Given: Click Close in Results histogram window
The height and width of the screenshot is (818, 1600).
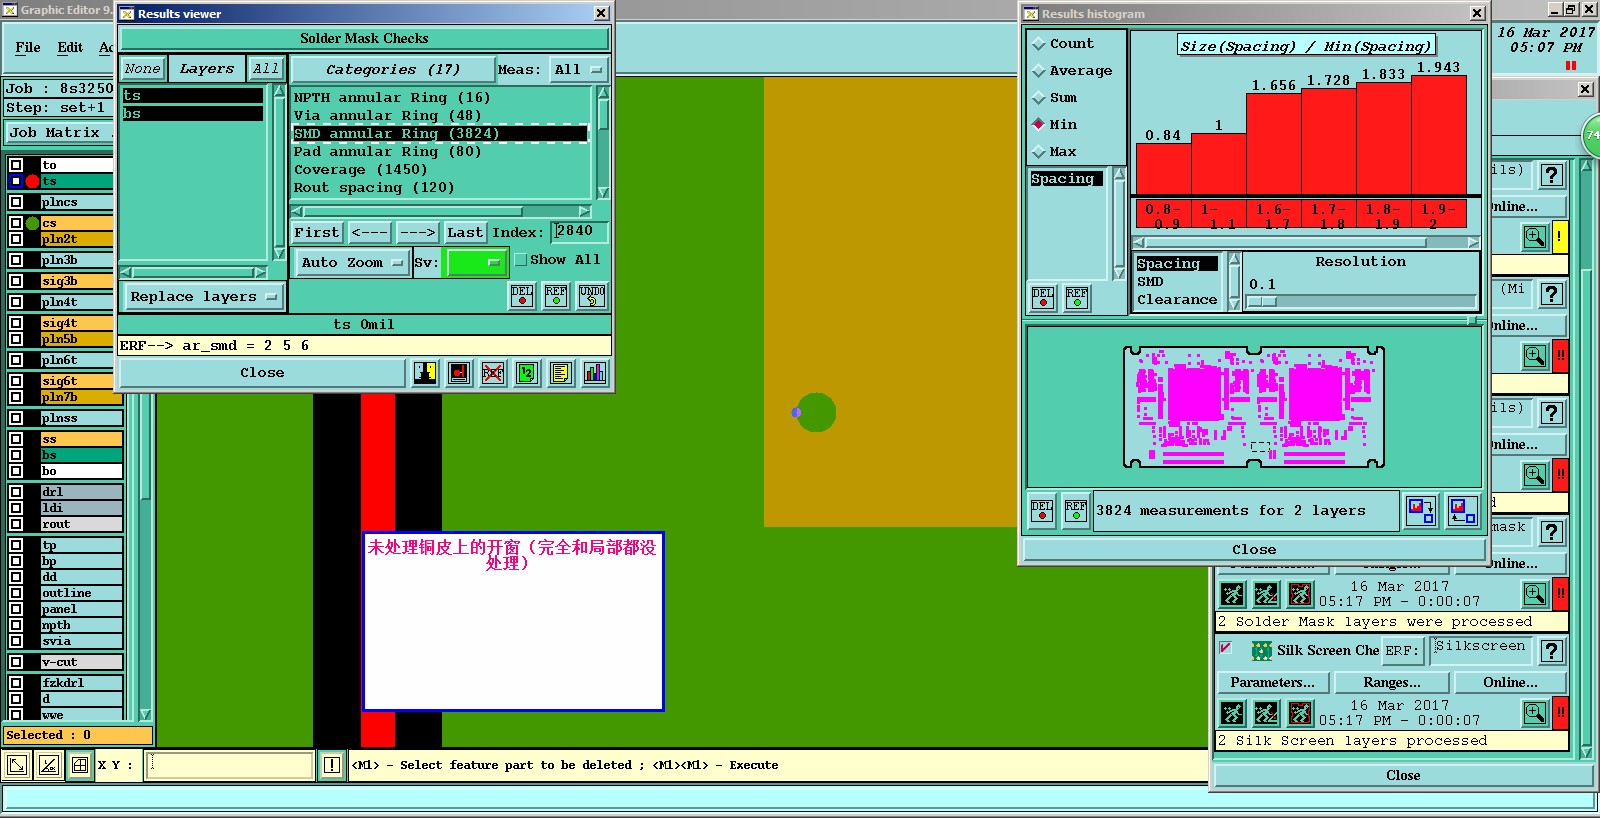Looking at the screenshot, I should (1254, 550).
